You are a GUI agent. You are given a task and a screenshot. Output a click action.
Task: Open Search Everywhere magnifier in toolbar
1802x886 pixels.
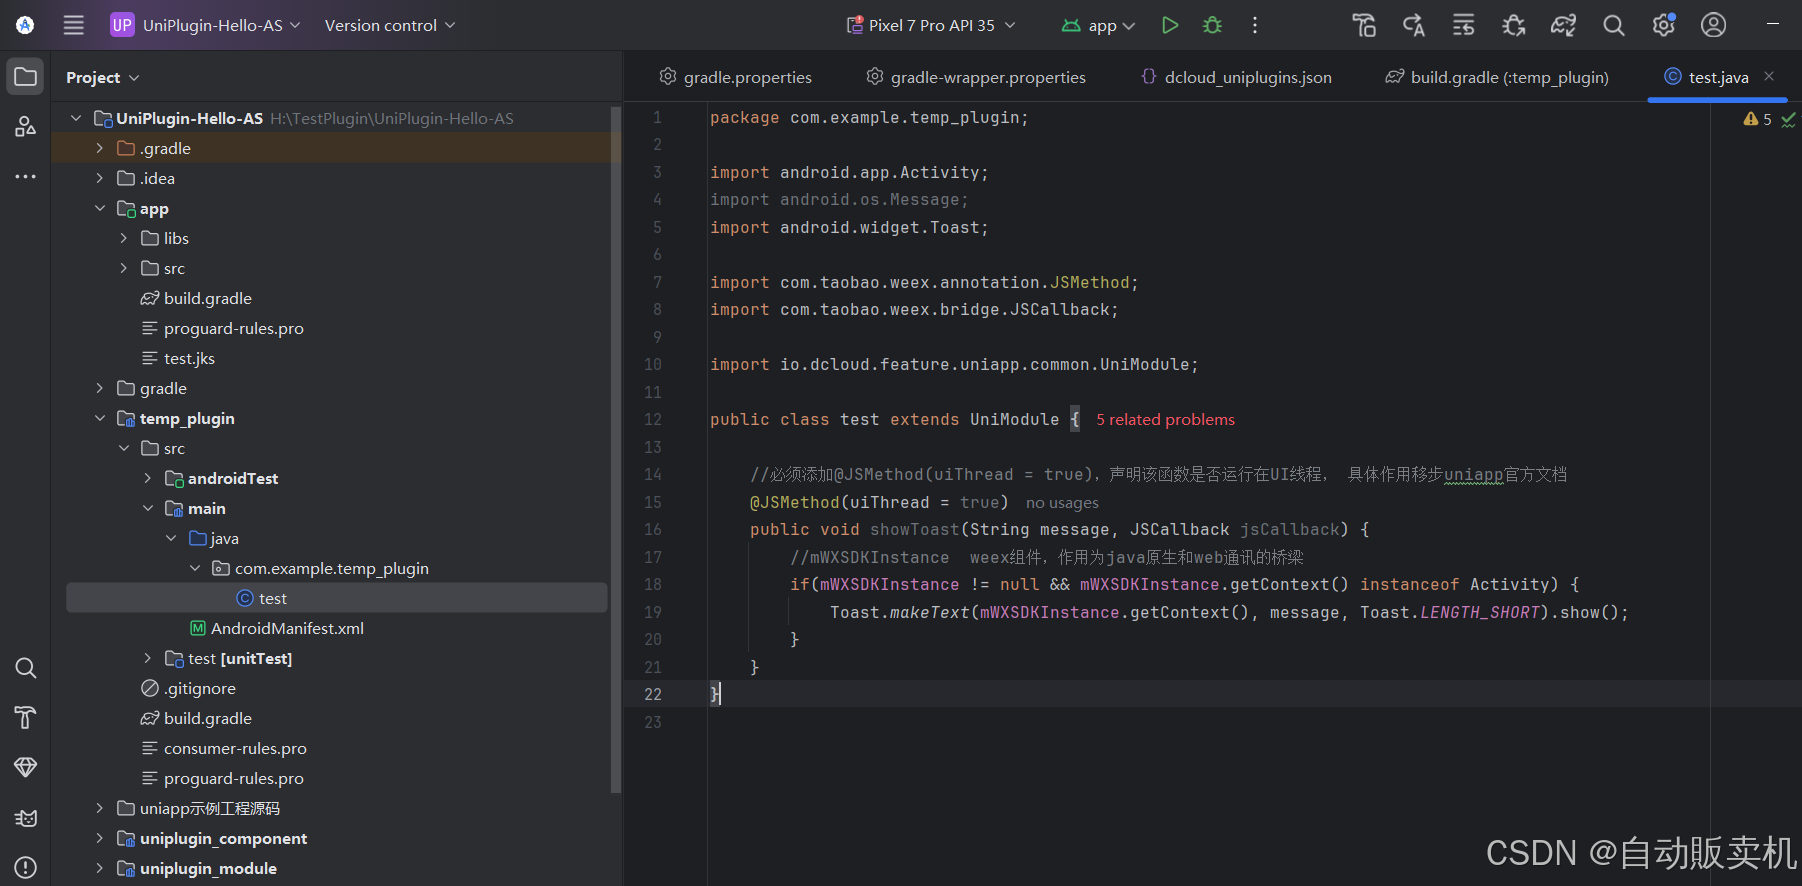1614,25
